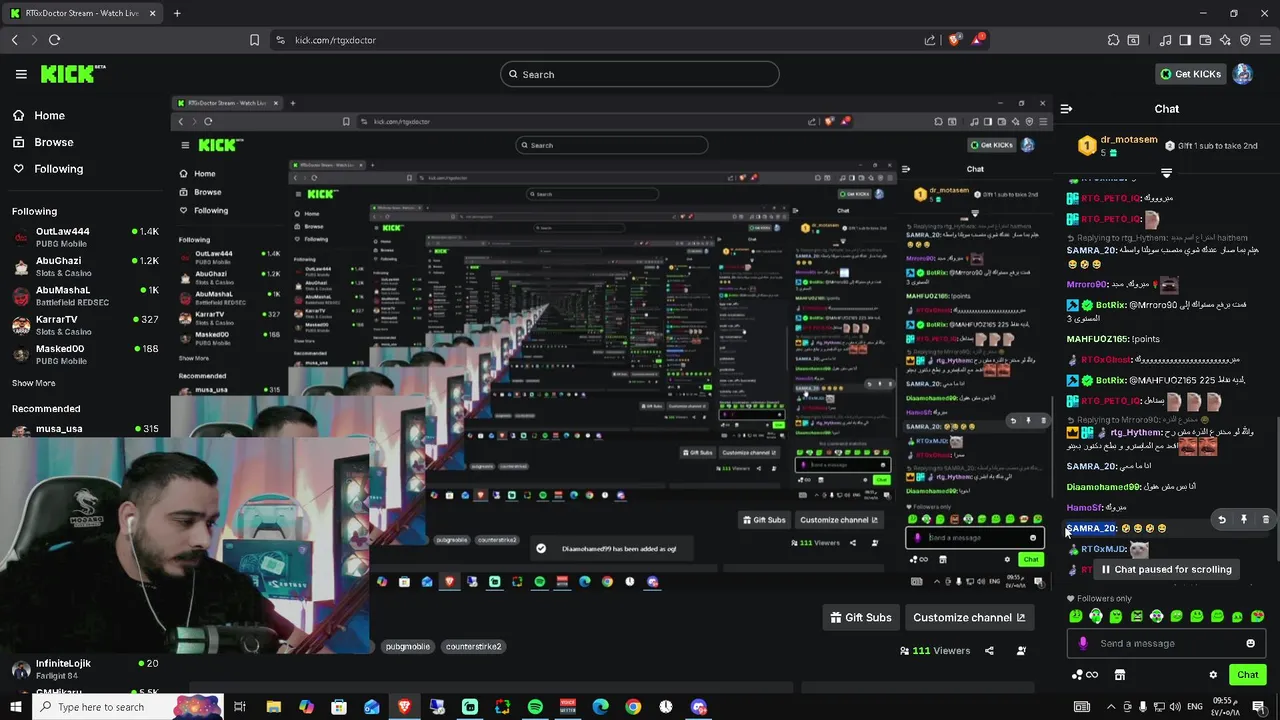The image size is (1280, 720).
Task: Click Chat send button
Action: click(1247, 675)
